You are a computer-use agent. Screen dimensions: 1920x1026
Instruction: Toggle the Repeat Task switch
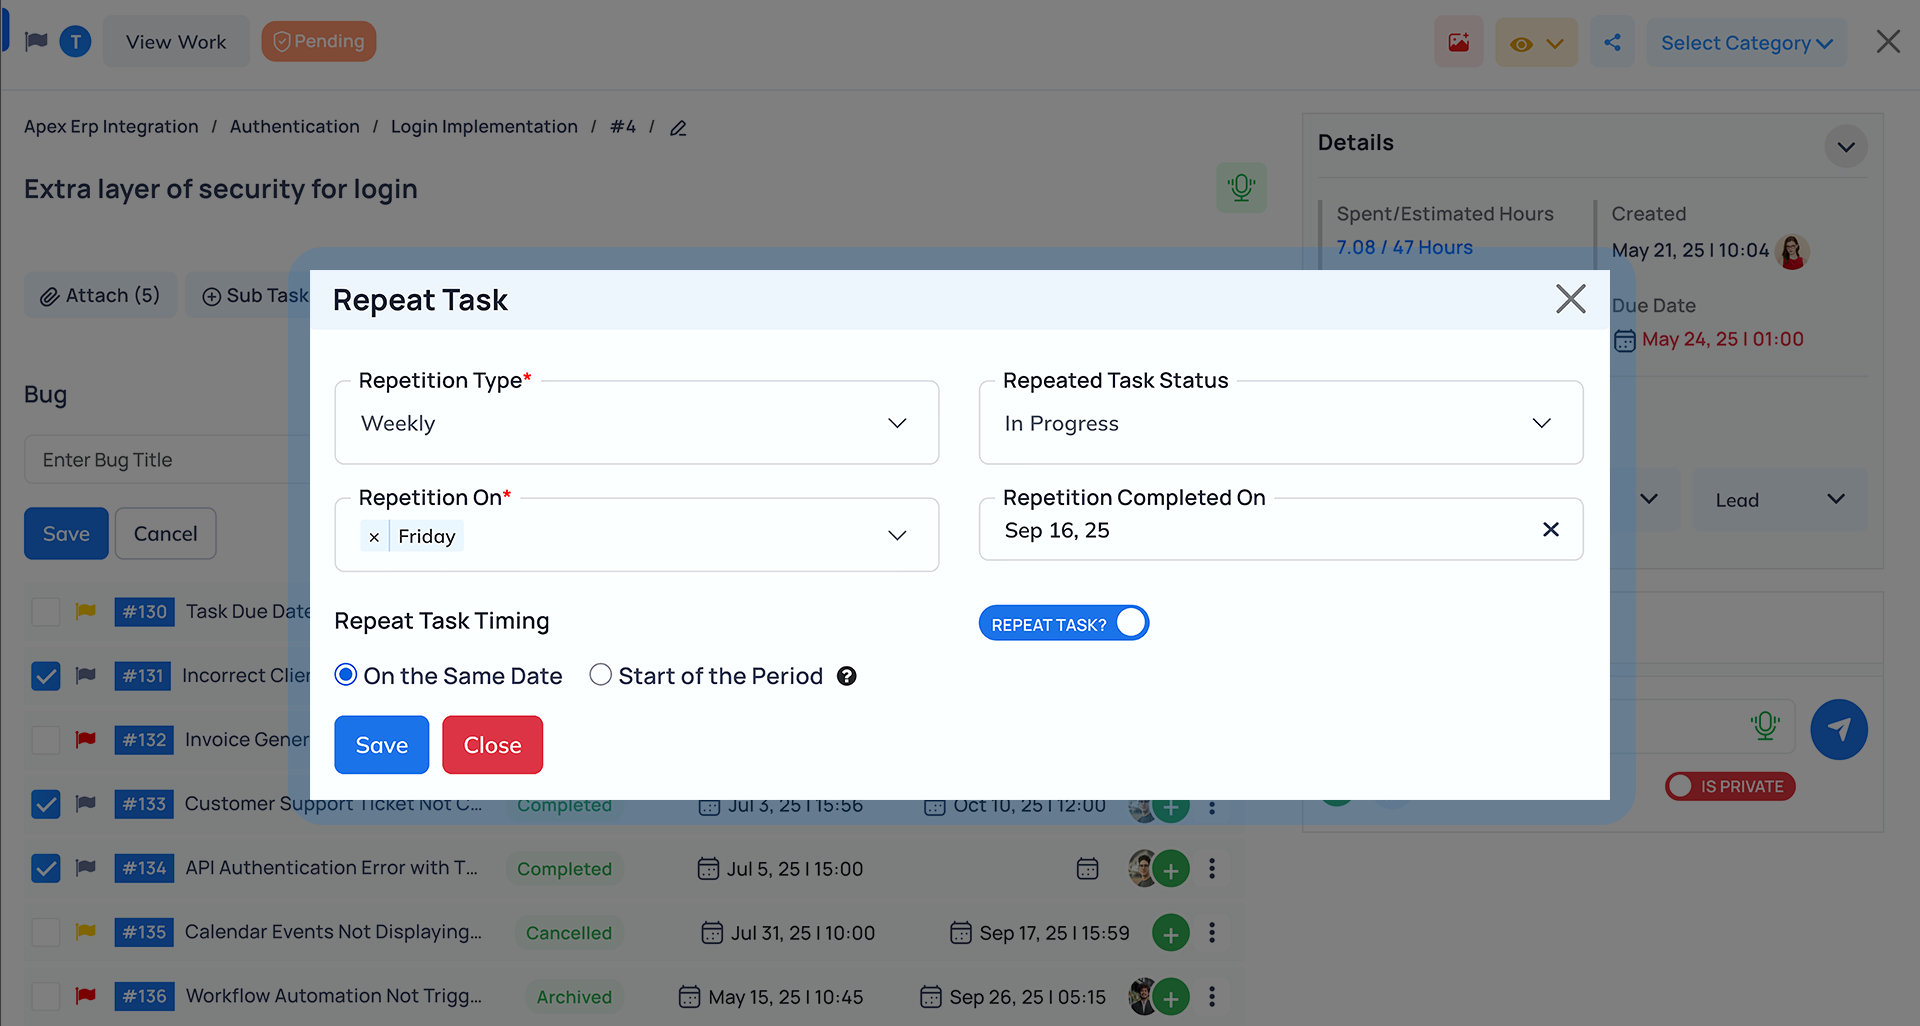pyautogui.click(x=1063, y=624)
